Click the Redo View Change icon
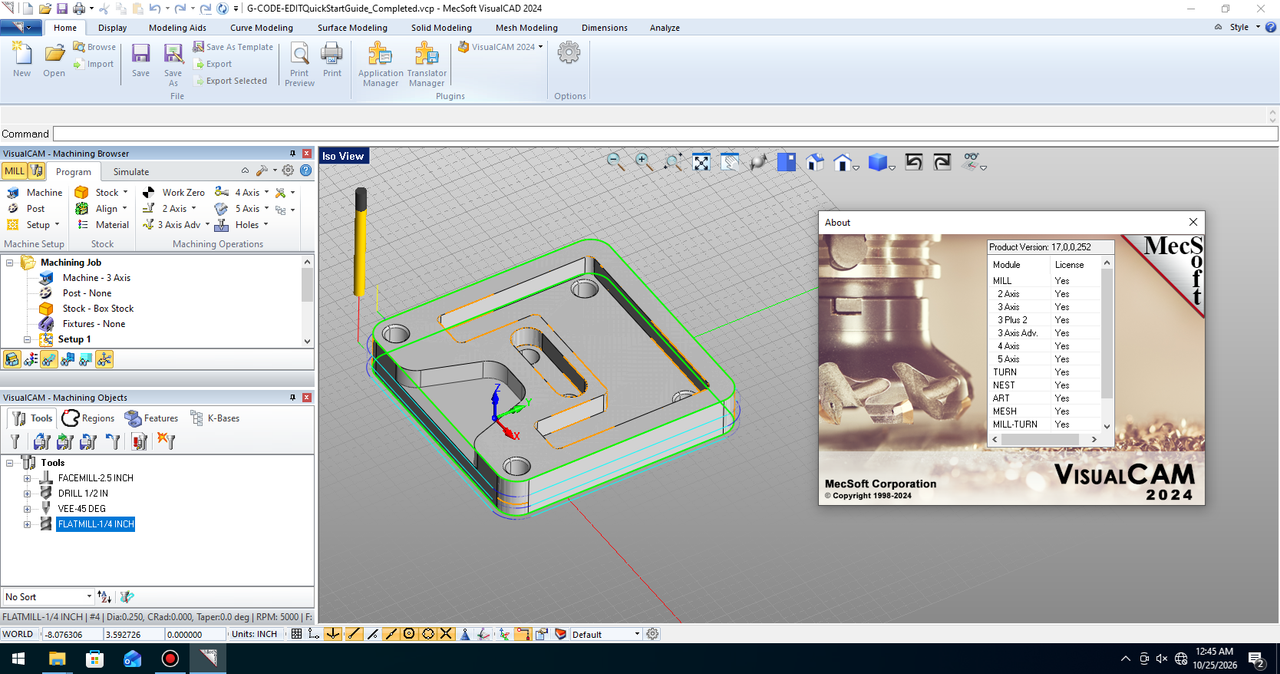Screen dimensions: 1280x674 (941, 161)
